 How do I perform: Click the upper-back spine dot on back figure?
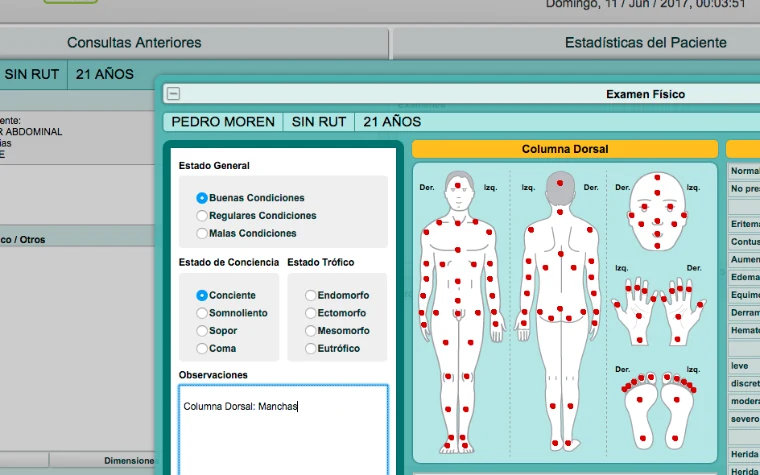click(561, 253)
